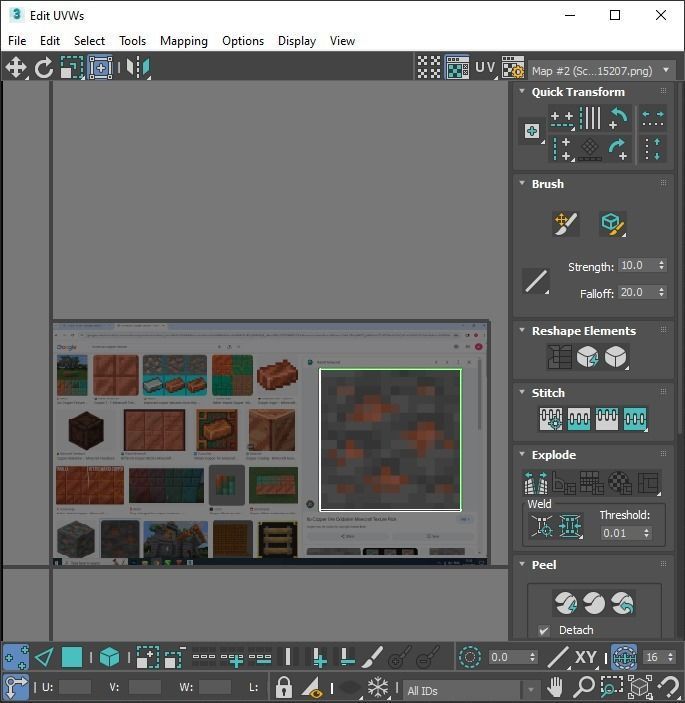Switch to Vertex sub-object mode

[x=16, y=658]
